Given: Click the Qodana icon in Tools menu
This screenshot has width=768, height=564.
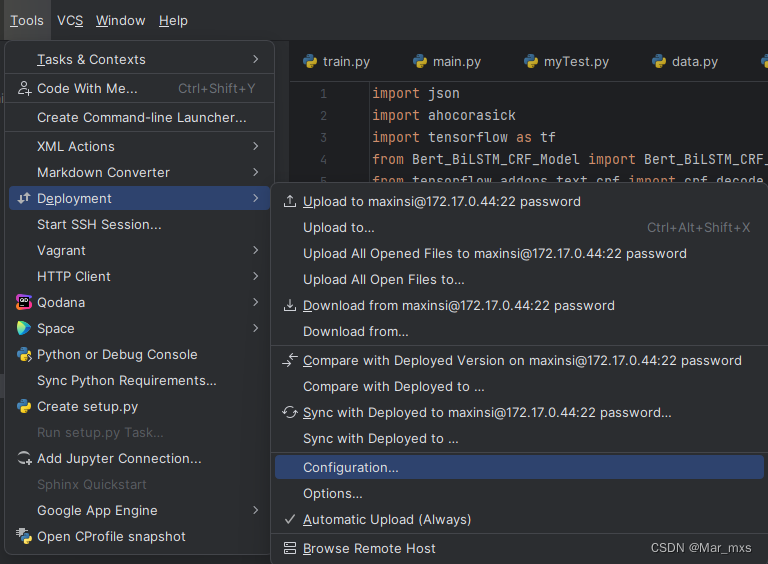Looking at the screenshot, I should 24,302.
